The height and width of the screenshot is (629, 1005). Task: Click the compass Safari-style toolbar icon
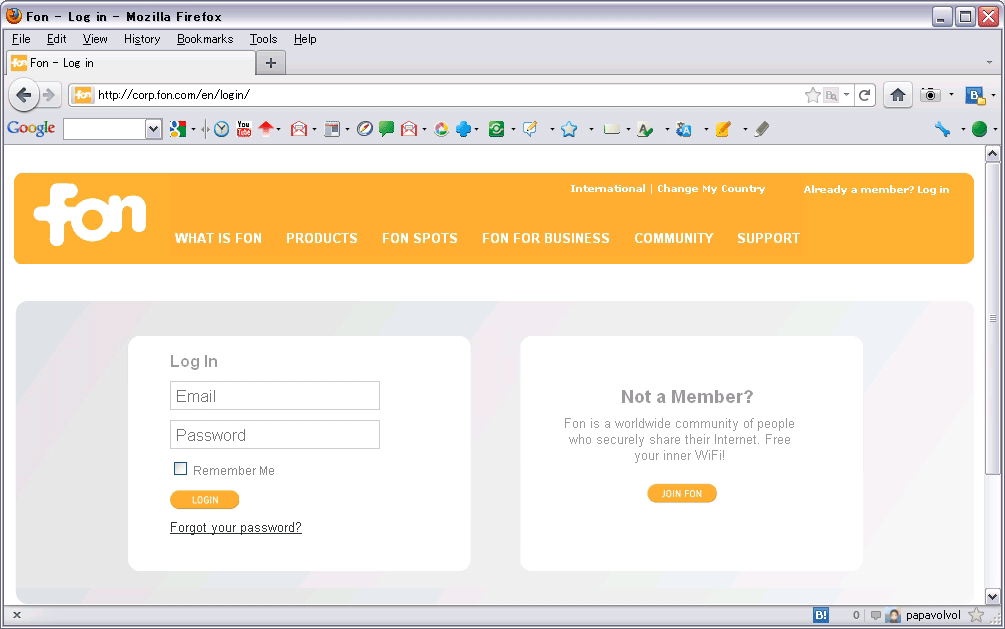tap(365, 129)
